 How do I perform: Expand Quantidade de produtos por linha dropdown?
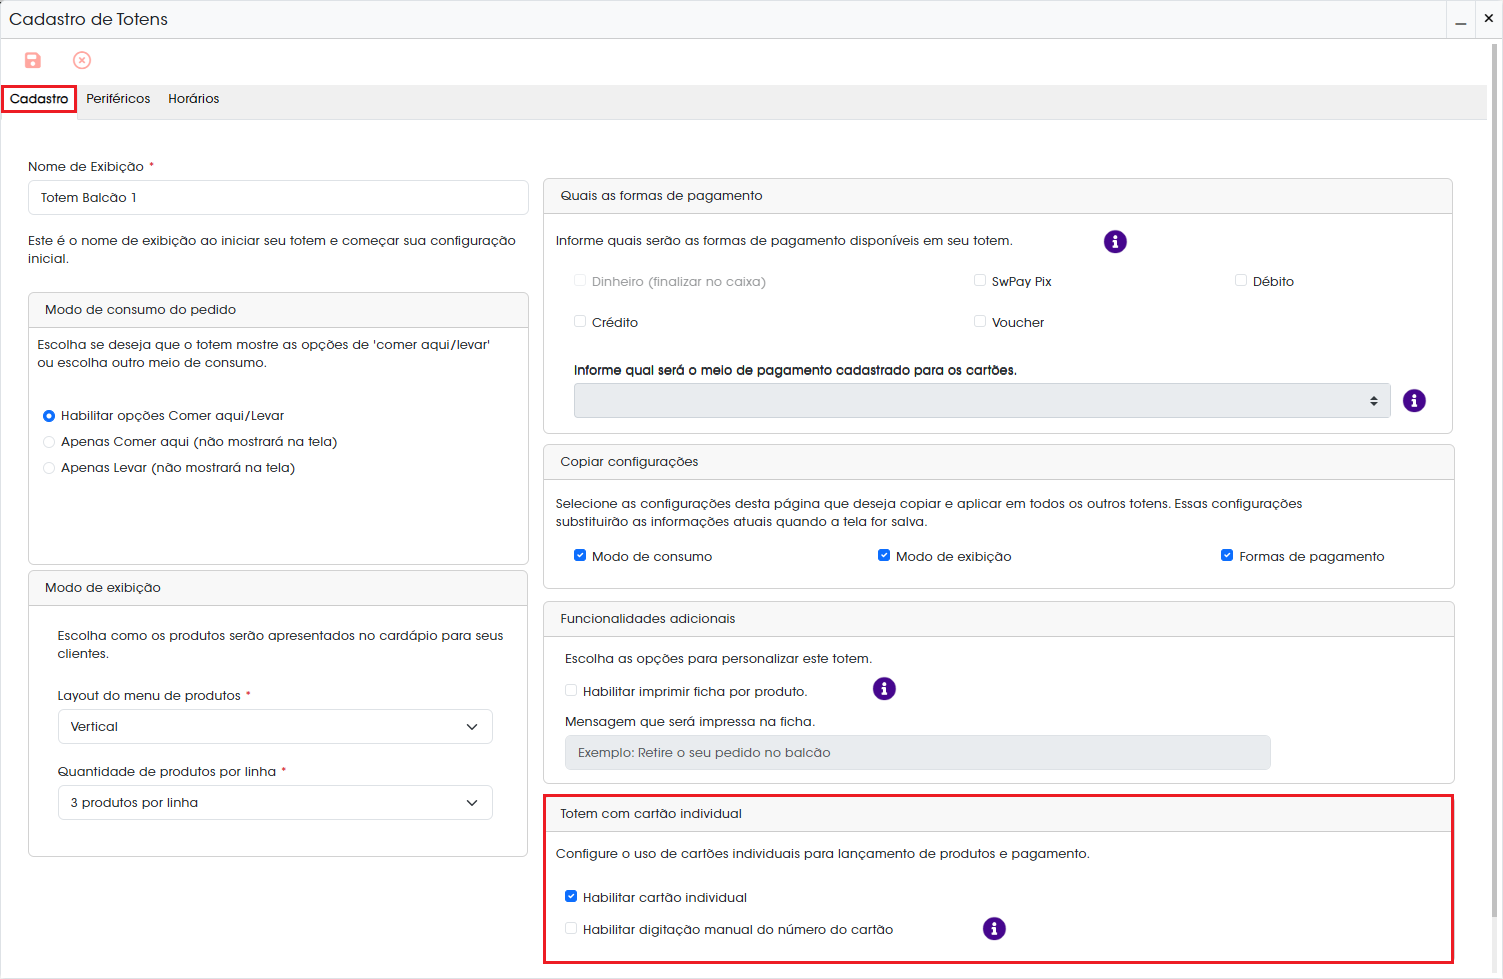click(x=275, y=803)
